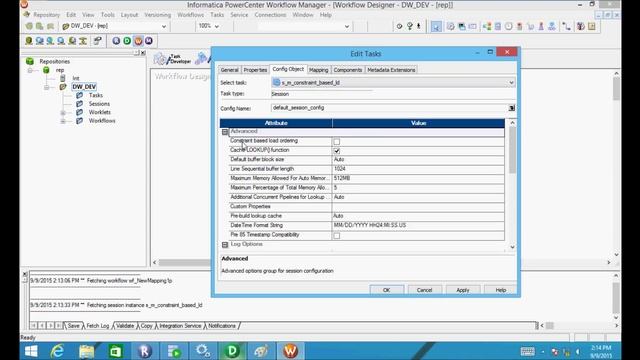Screen dimensions: 640x360
Task: Collapse the DW_DEV folder node
Action: tap(47, 87)
